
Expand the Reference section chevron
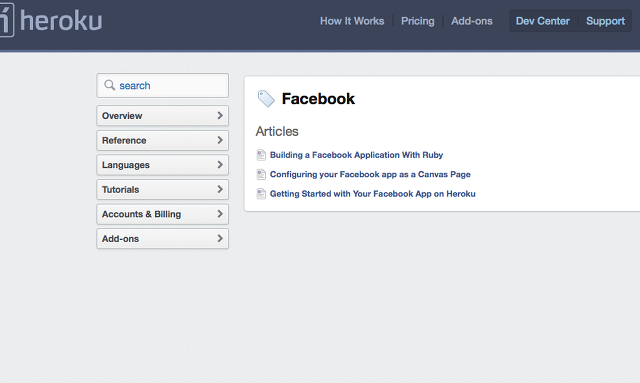220,140
